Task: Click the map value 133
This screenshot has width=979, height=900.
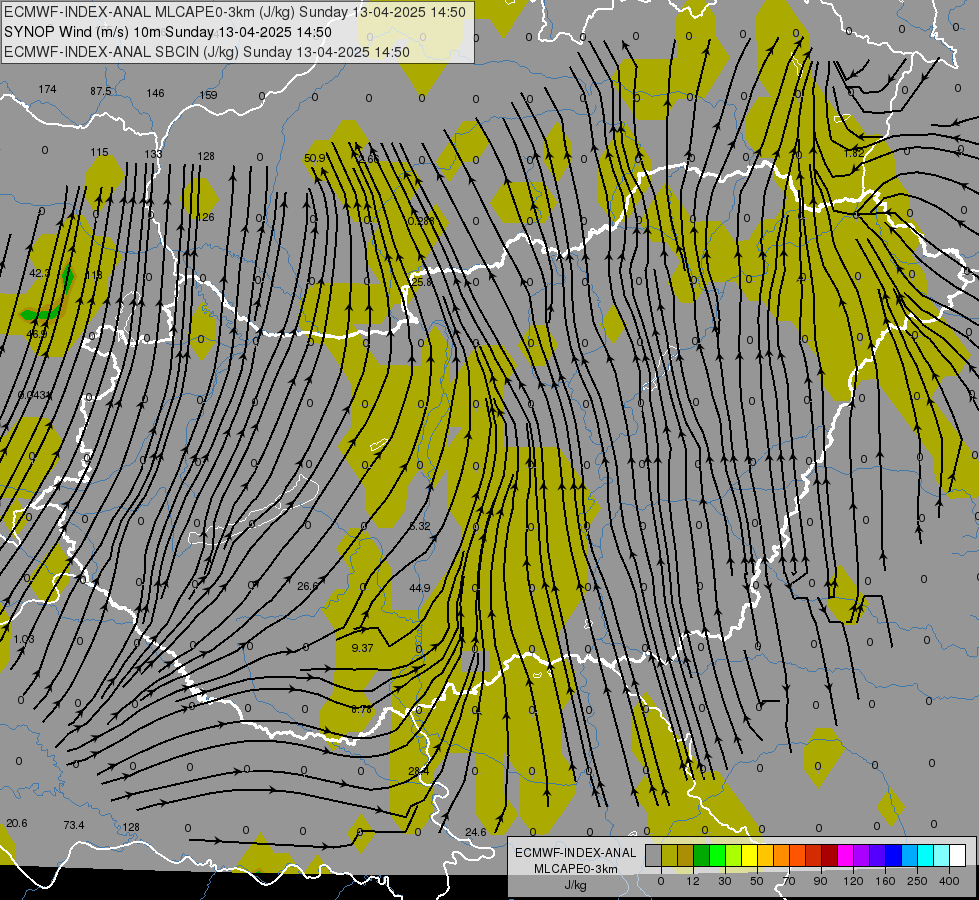Action: (x=154, y=154)
